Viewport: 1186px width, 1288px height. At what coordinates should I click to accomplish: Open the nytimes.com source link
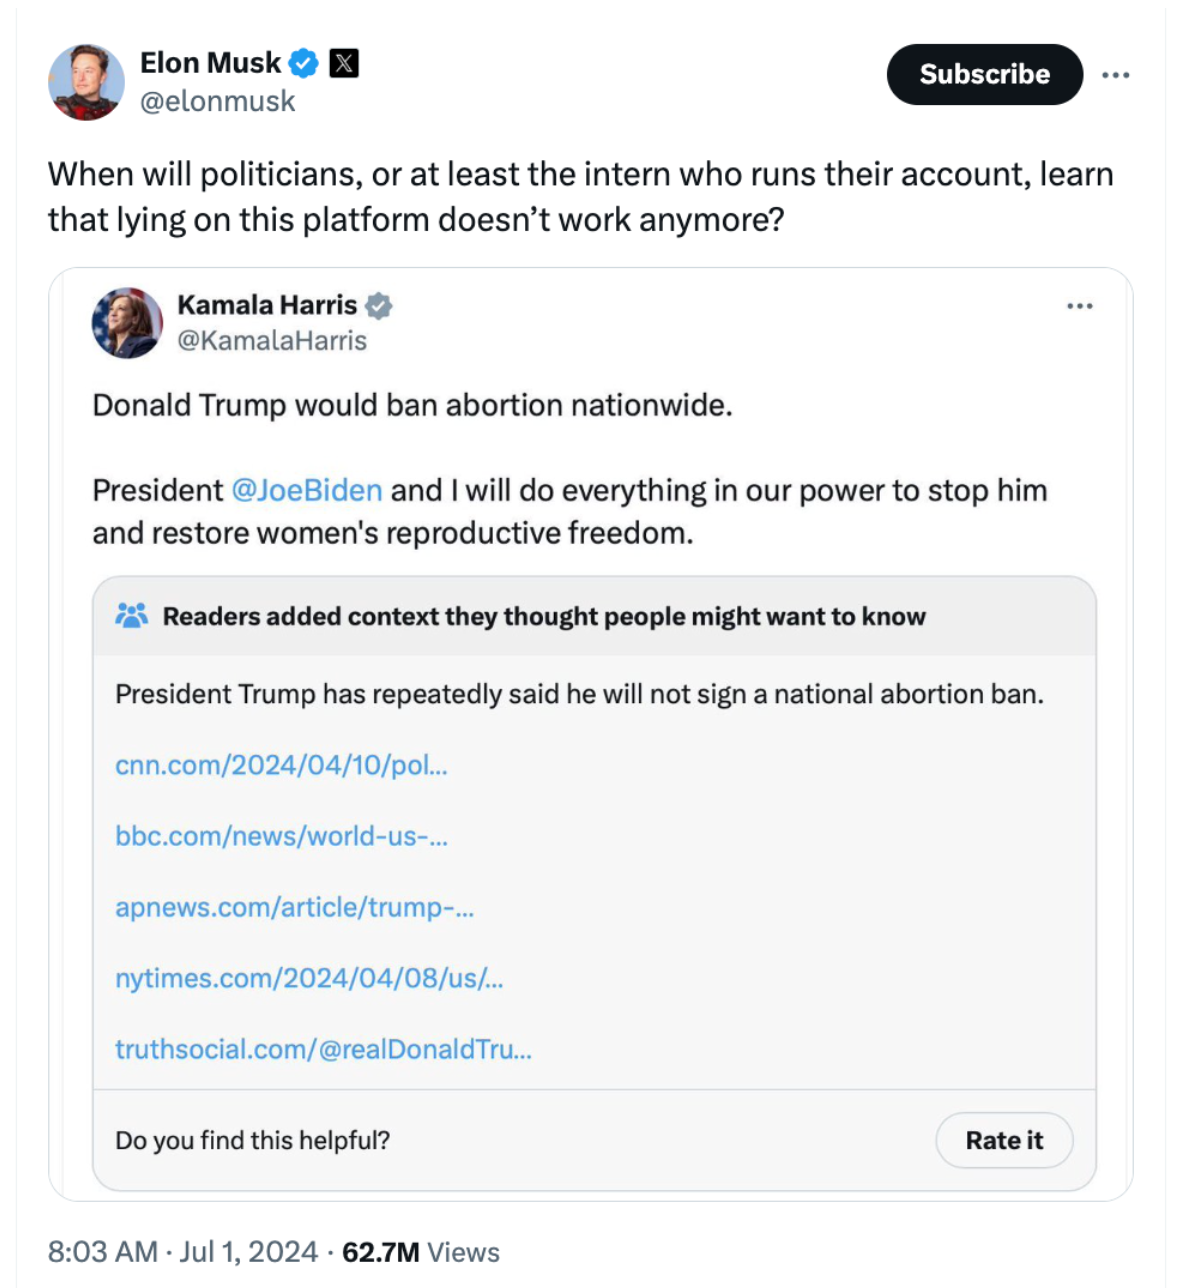pos(309,978)
